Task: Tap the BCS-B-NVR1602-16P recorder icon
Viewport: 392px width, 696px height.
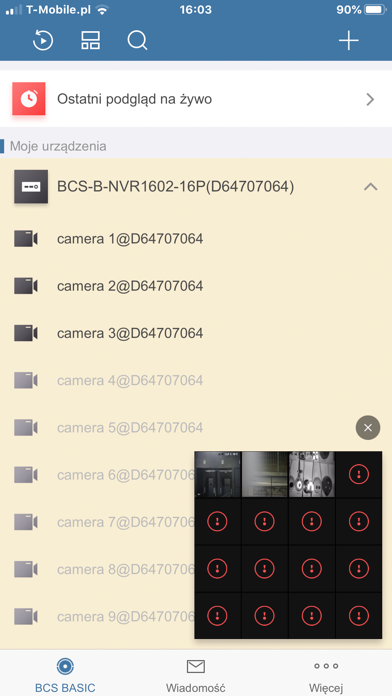Action: click(31, 187)
